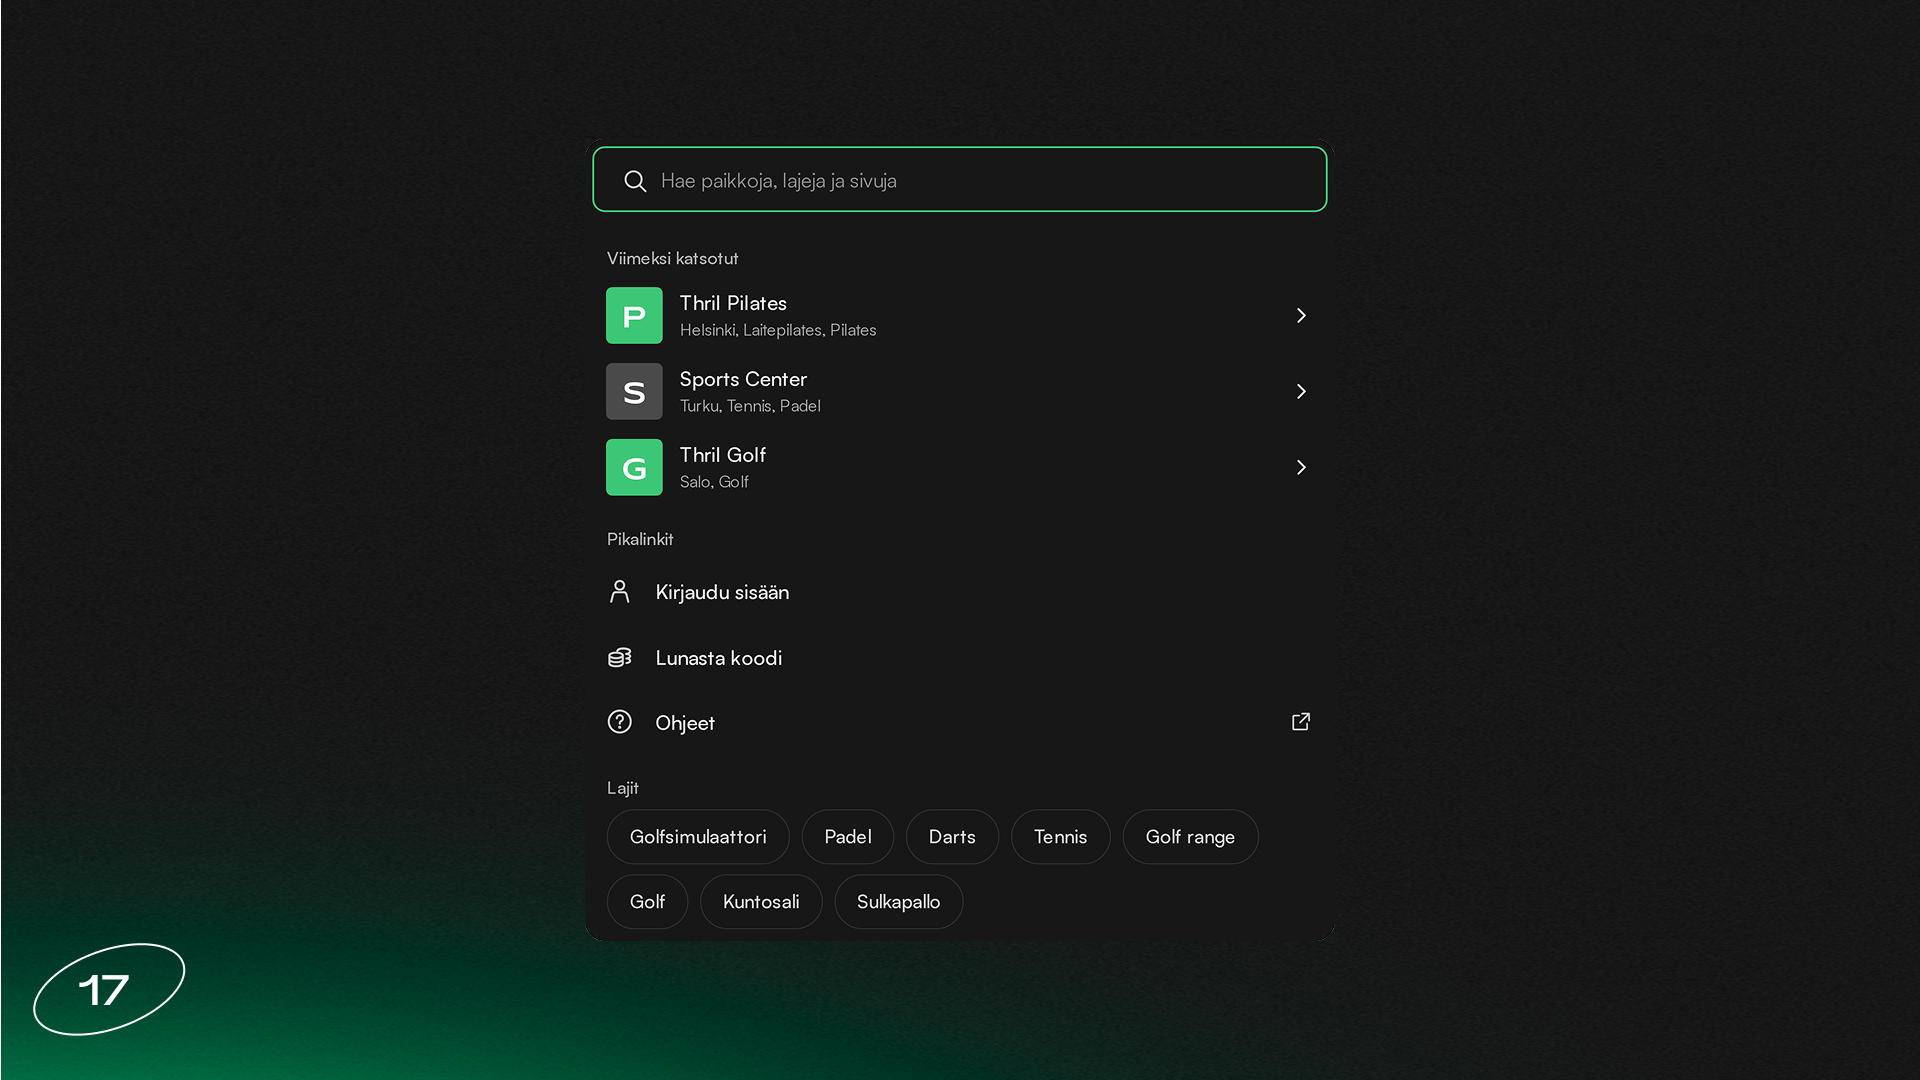The height and width of the screenshot is (1080, 1920).
Task: Select the Padel sport chip
Action: pyautogui.click(x=848, y=837)
